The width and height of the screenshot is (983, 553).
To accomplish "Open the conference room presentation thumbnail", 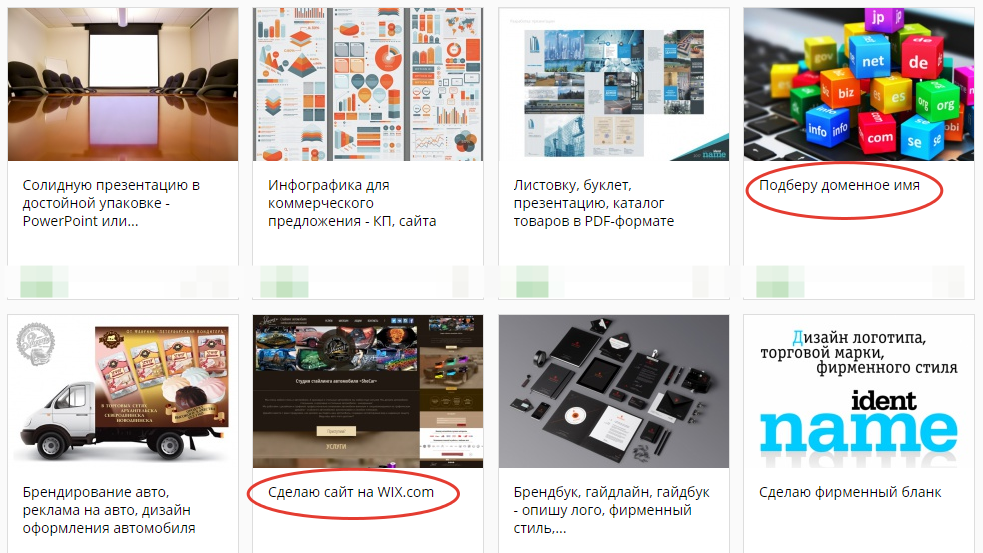I will [x=123, y=84].
